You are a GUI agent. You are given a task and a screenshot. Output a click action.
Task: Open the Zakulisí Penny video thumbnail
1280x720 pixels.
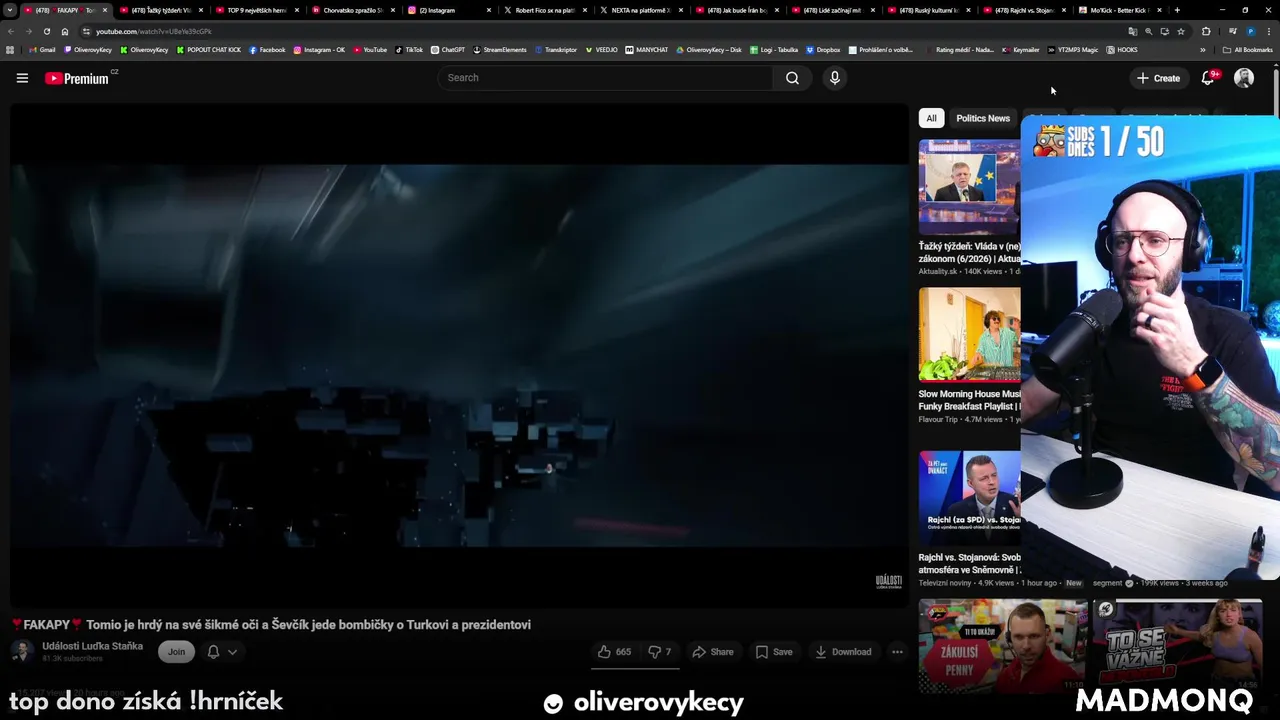(1003, 646)
